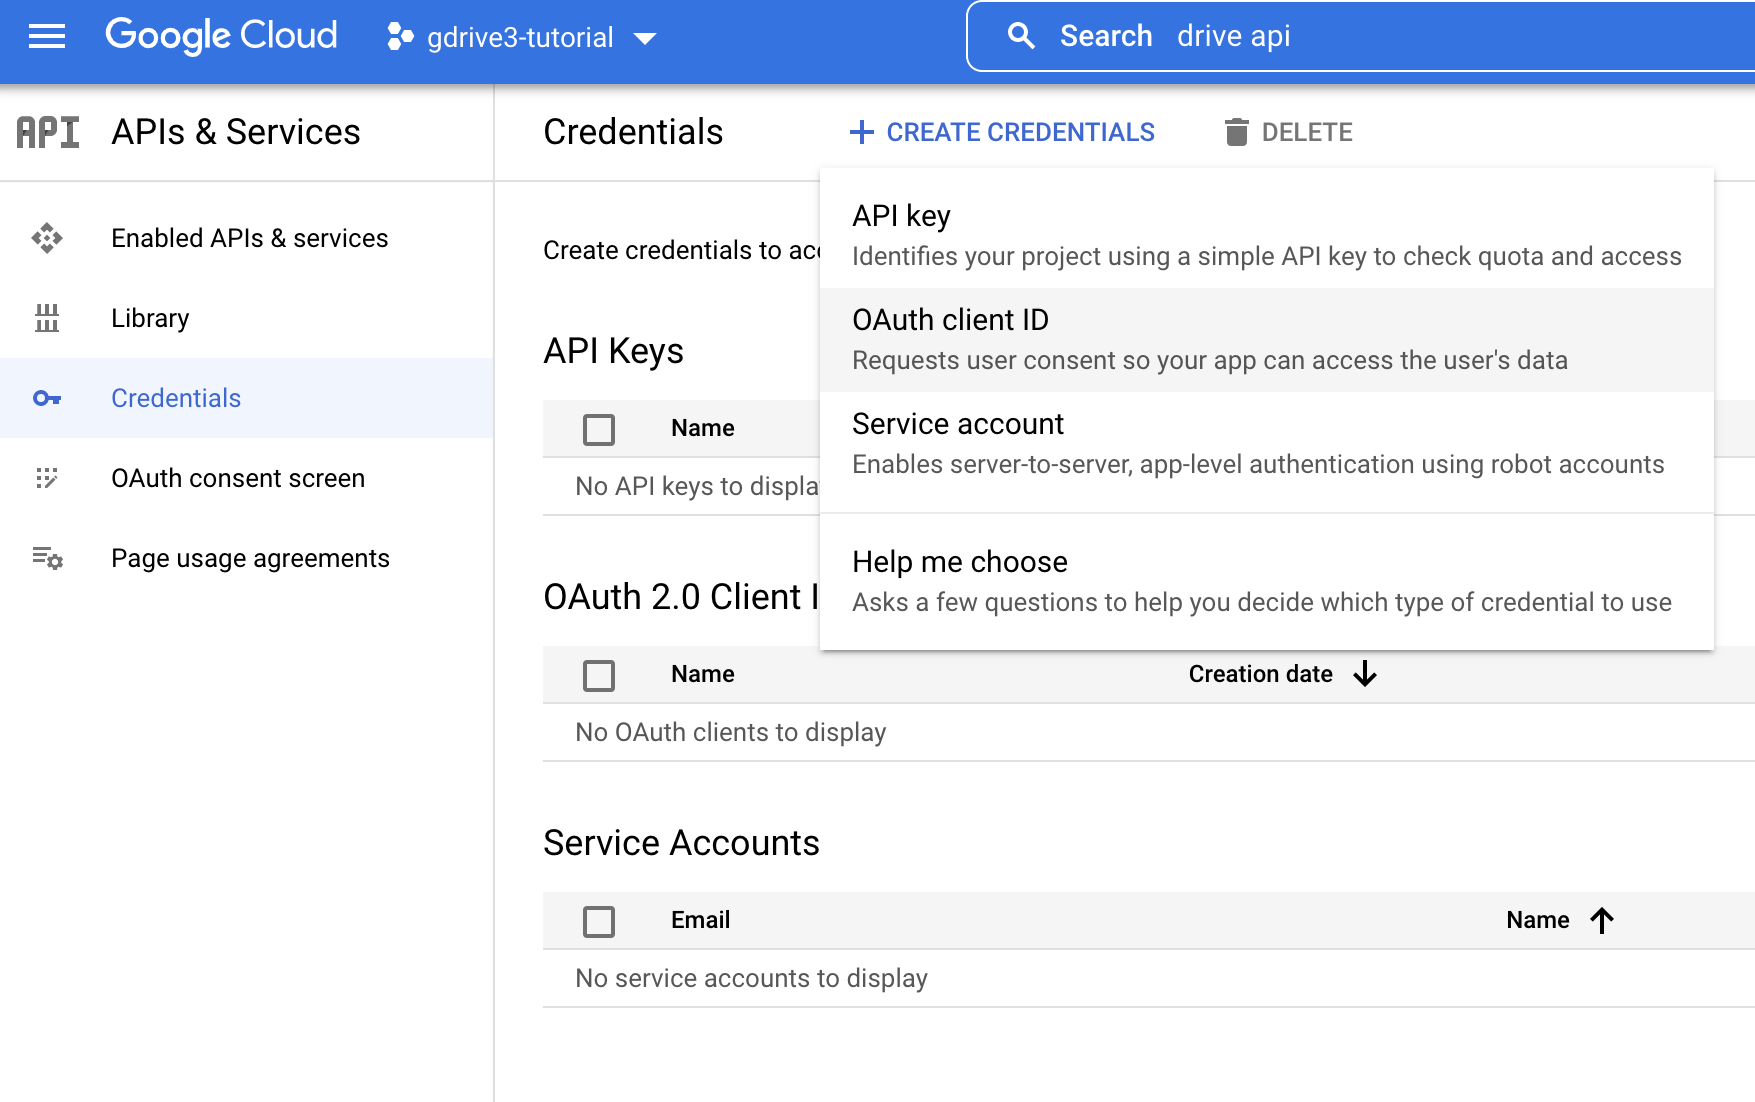
Task: Choose OAuth client ID option
Action: tap(1267, 340)
